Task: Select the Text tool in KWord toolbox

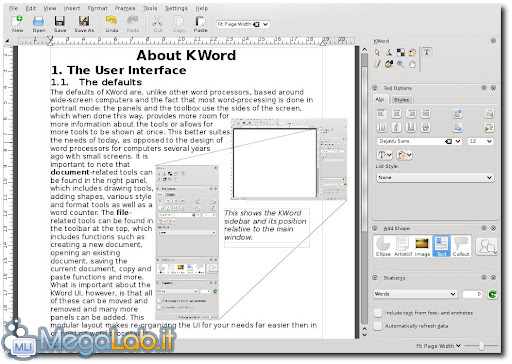Action: [x=427, y=52]
